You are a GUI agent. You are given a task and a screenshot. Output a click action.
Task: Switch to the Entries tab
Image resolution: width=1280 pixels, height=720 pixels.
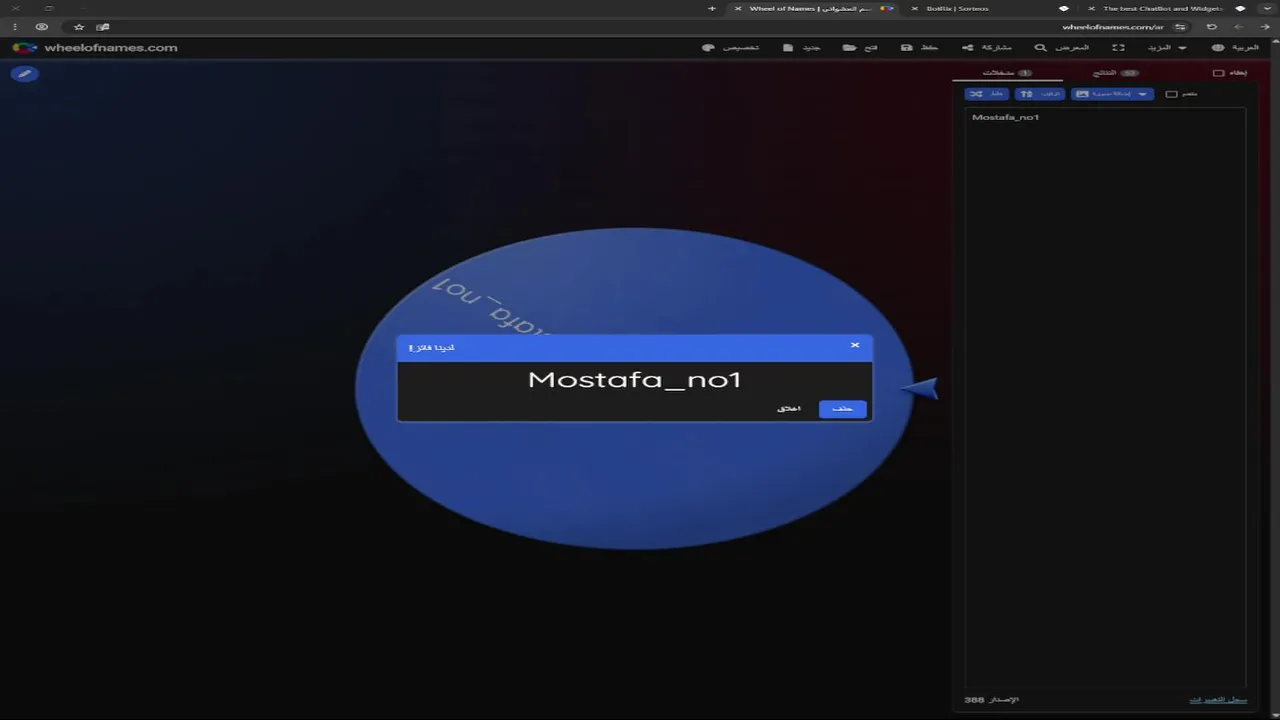tap(1007, 73)
